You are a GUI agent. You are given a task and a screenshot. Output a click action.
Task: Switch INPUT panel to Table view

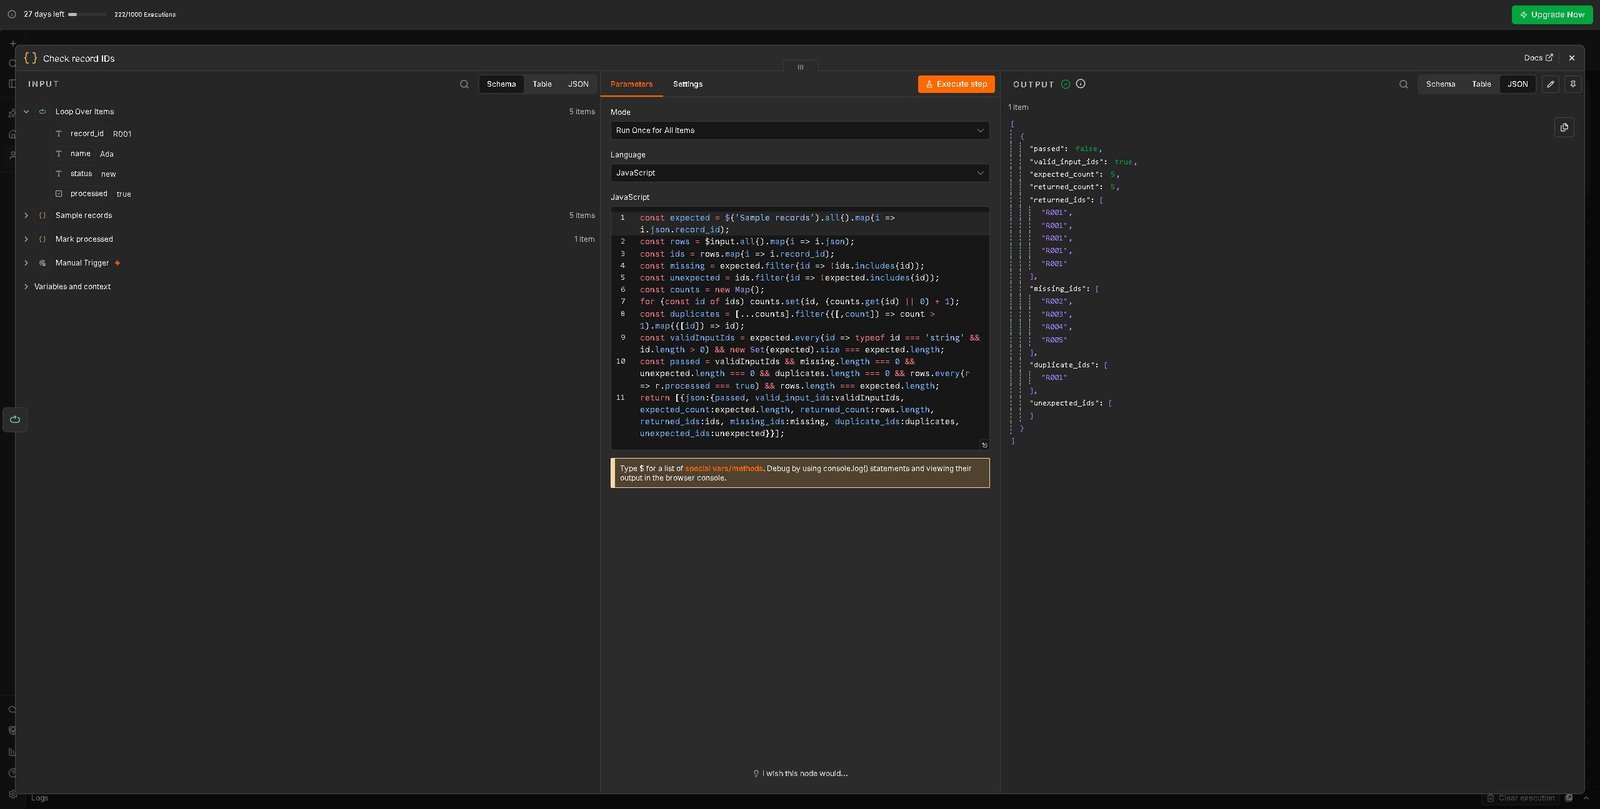pos(542,84)
